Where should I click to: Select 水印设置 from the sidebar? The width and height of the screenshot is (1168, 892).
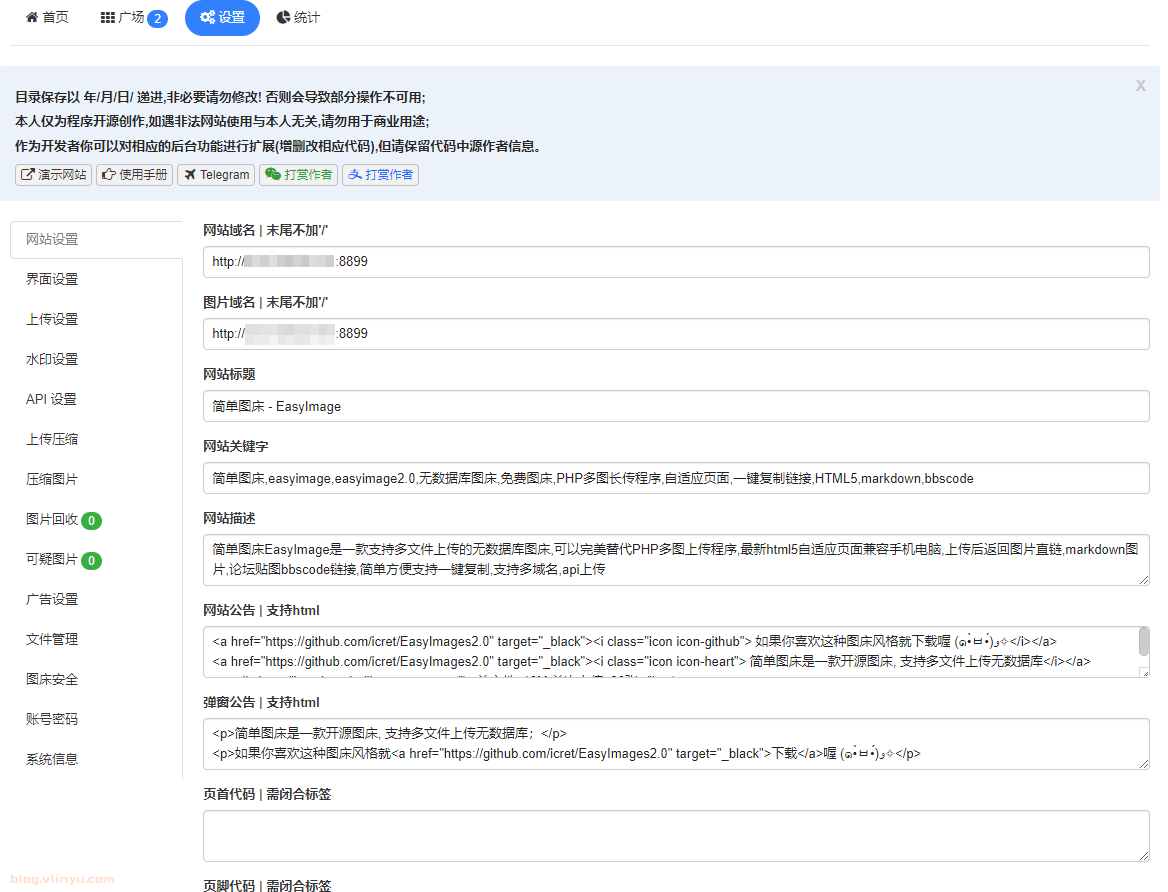click(x=52, y=359)
